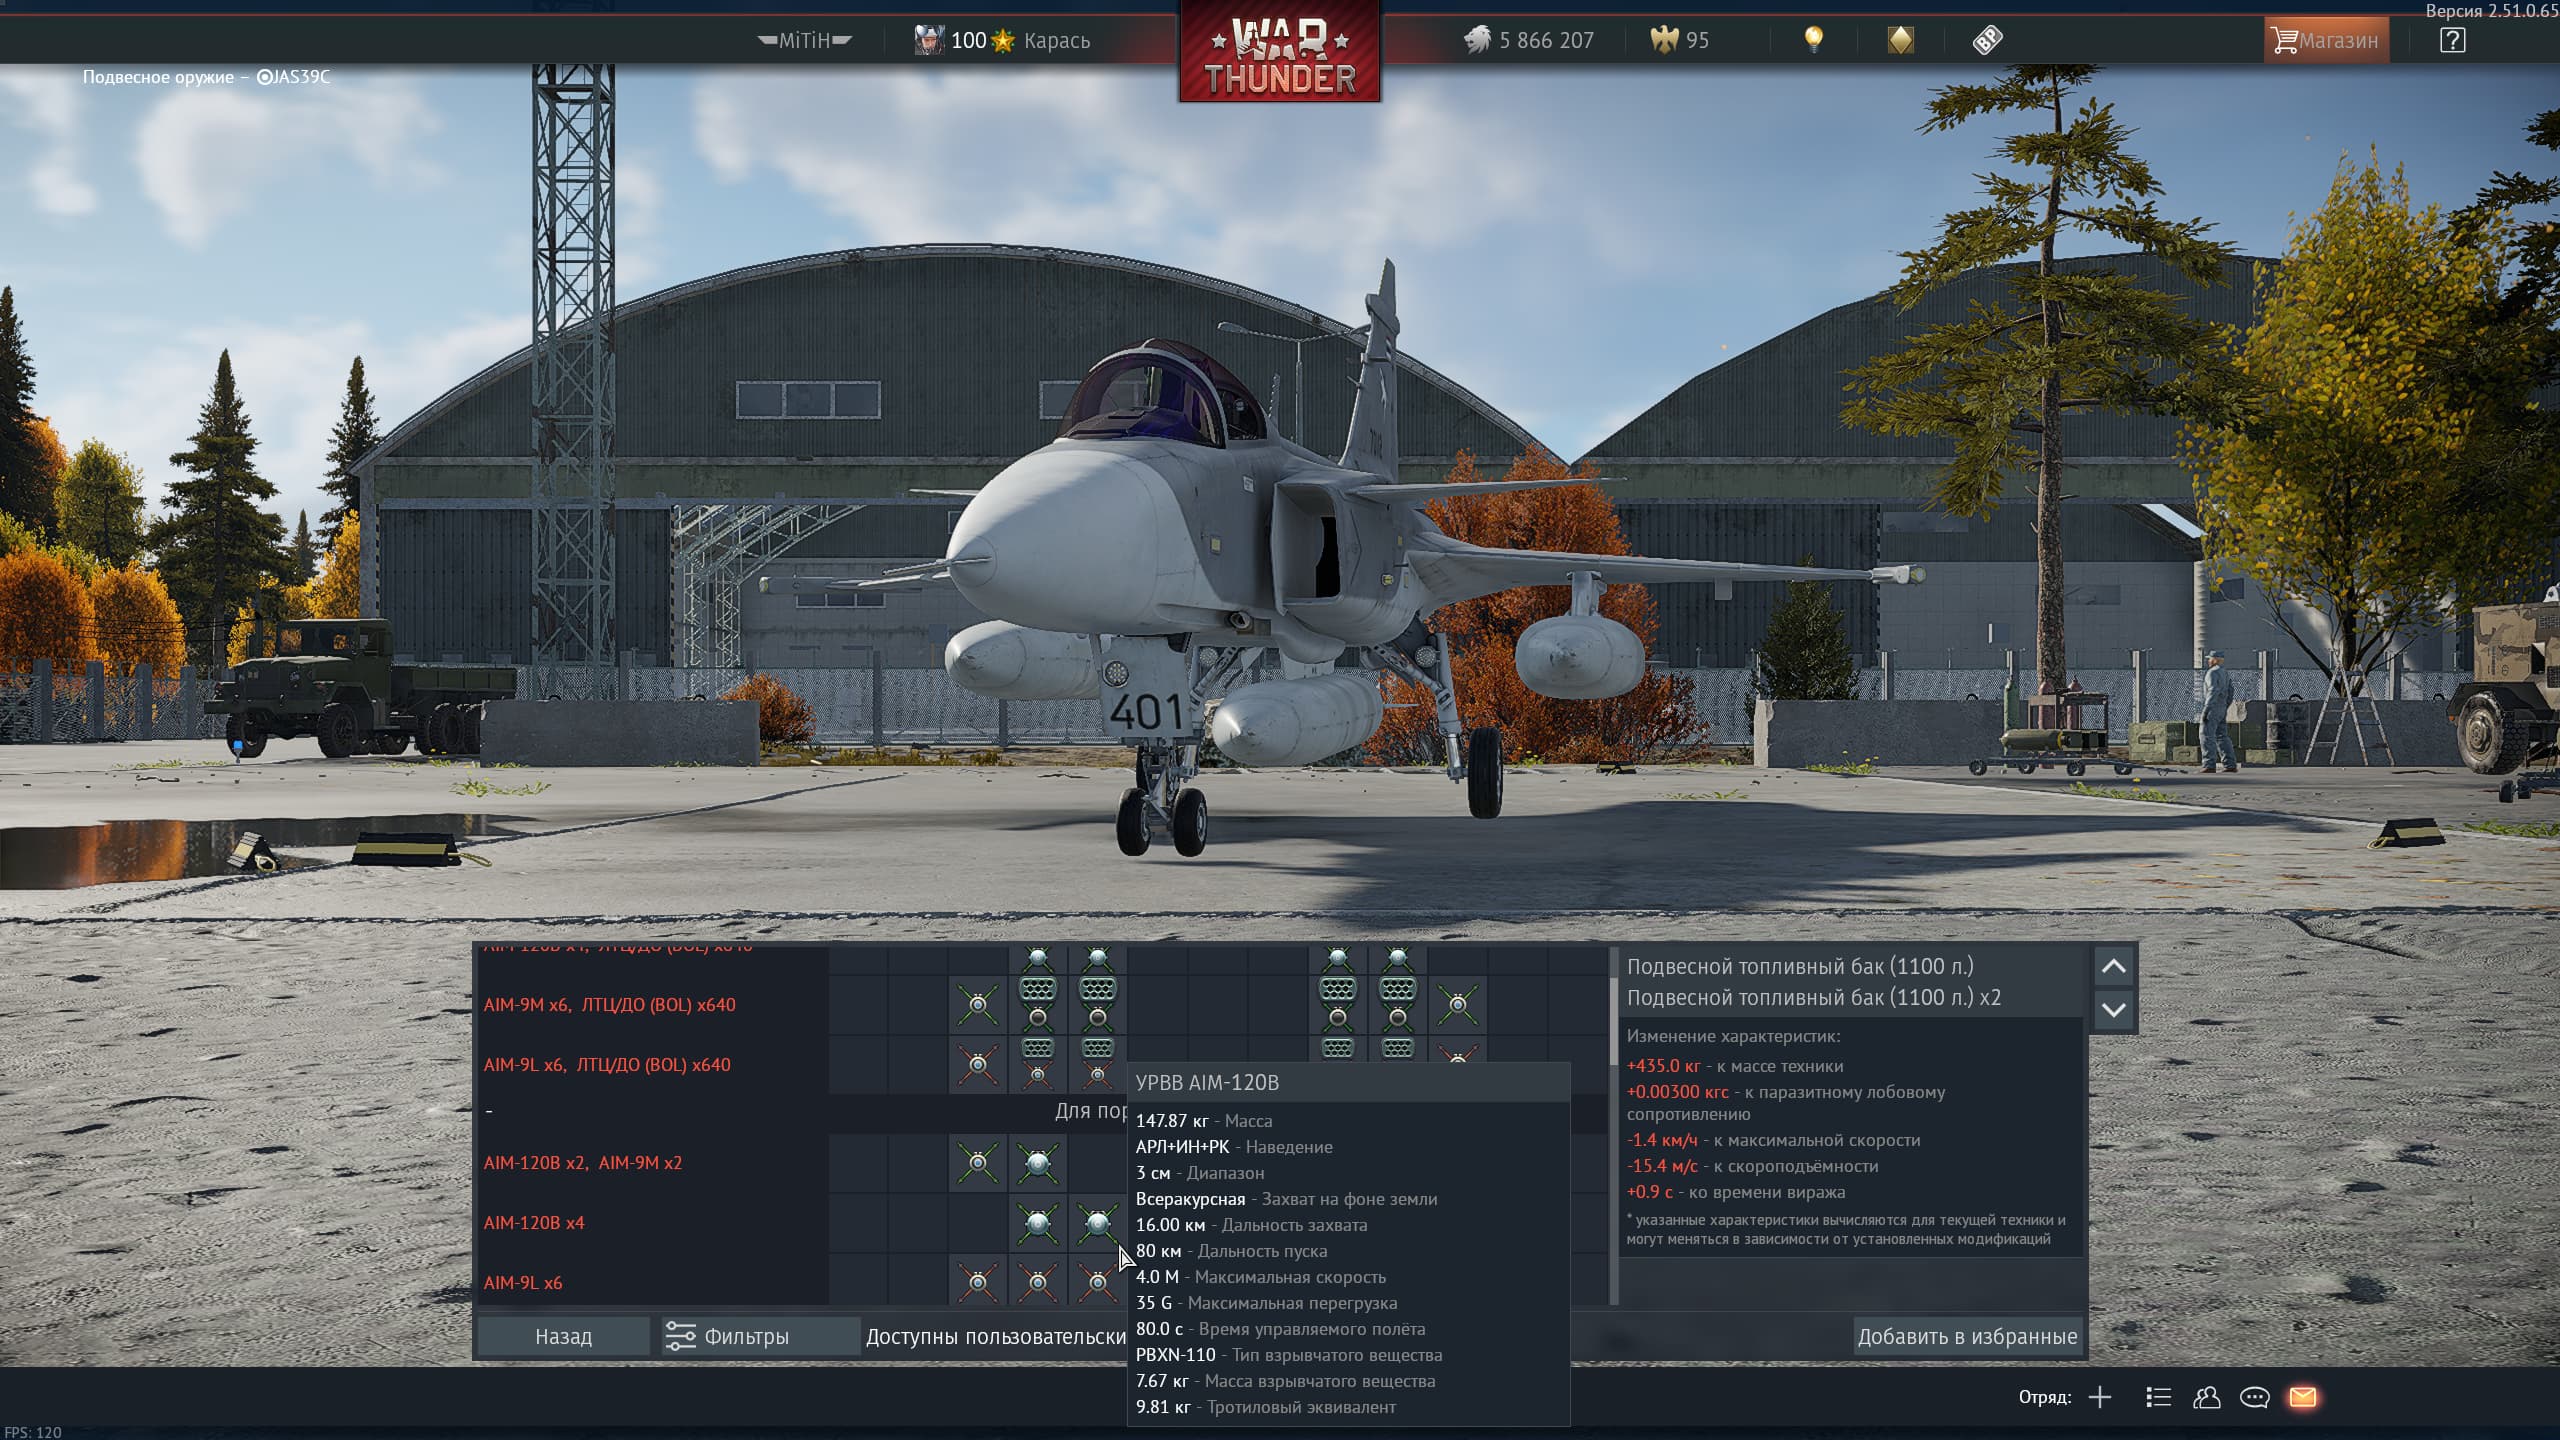
Task: Click the Назад back button
Action: pos(563,1336)
